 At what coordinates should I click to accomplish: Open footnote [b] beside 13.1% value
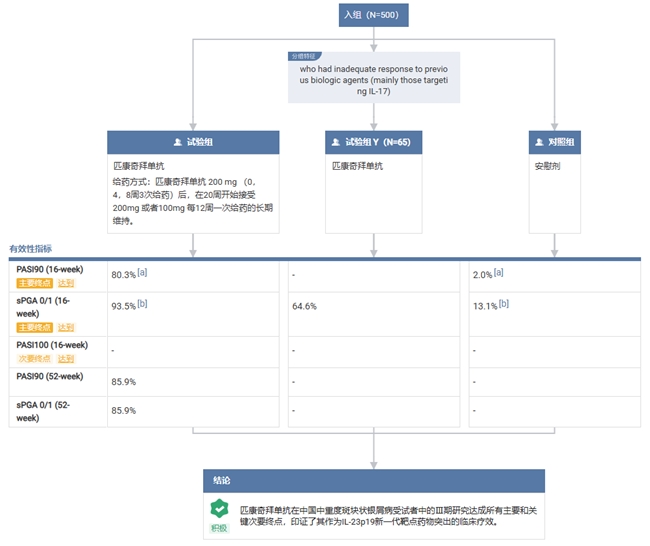[504, 303]
